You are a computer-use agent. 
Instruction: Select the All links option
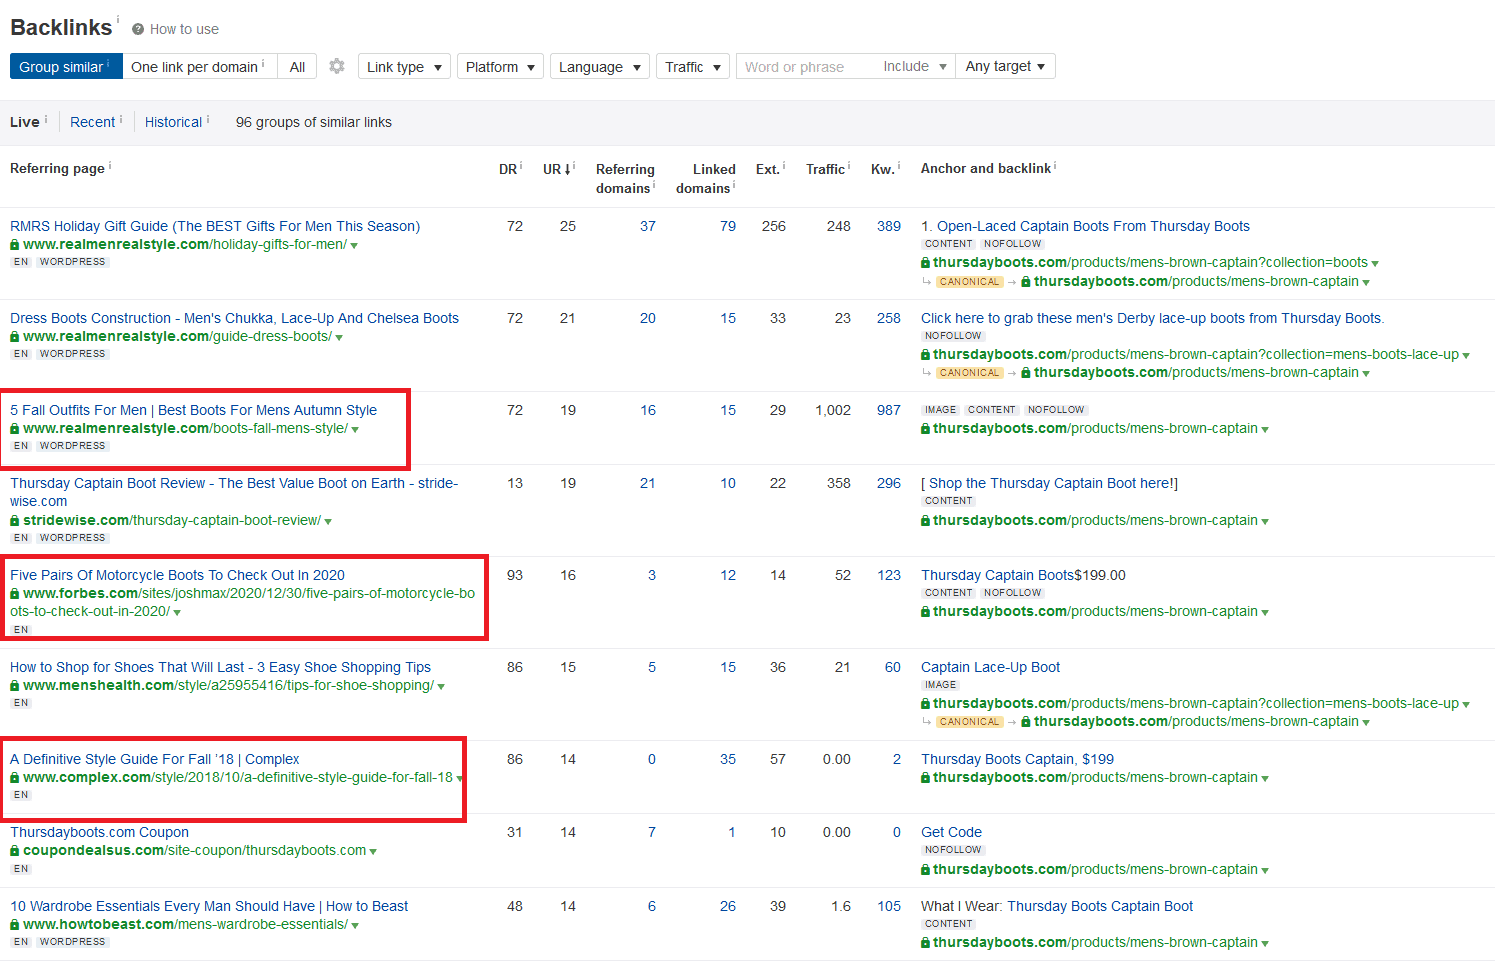[297, 66]
